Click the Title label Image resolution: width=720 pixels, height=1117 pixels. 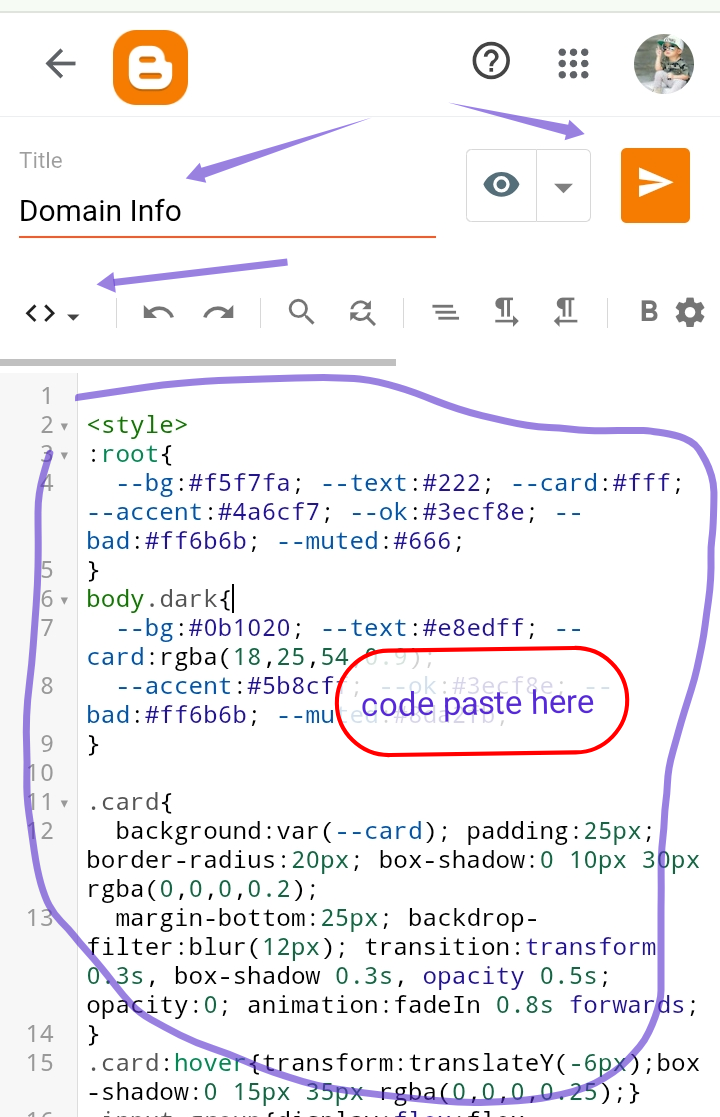point(41,161)
